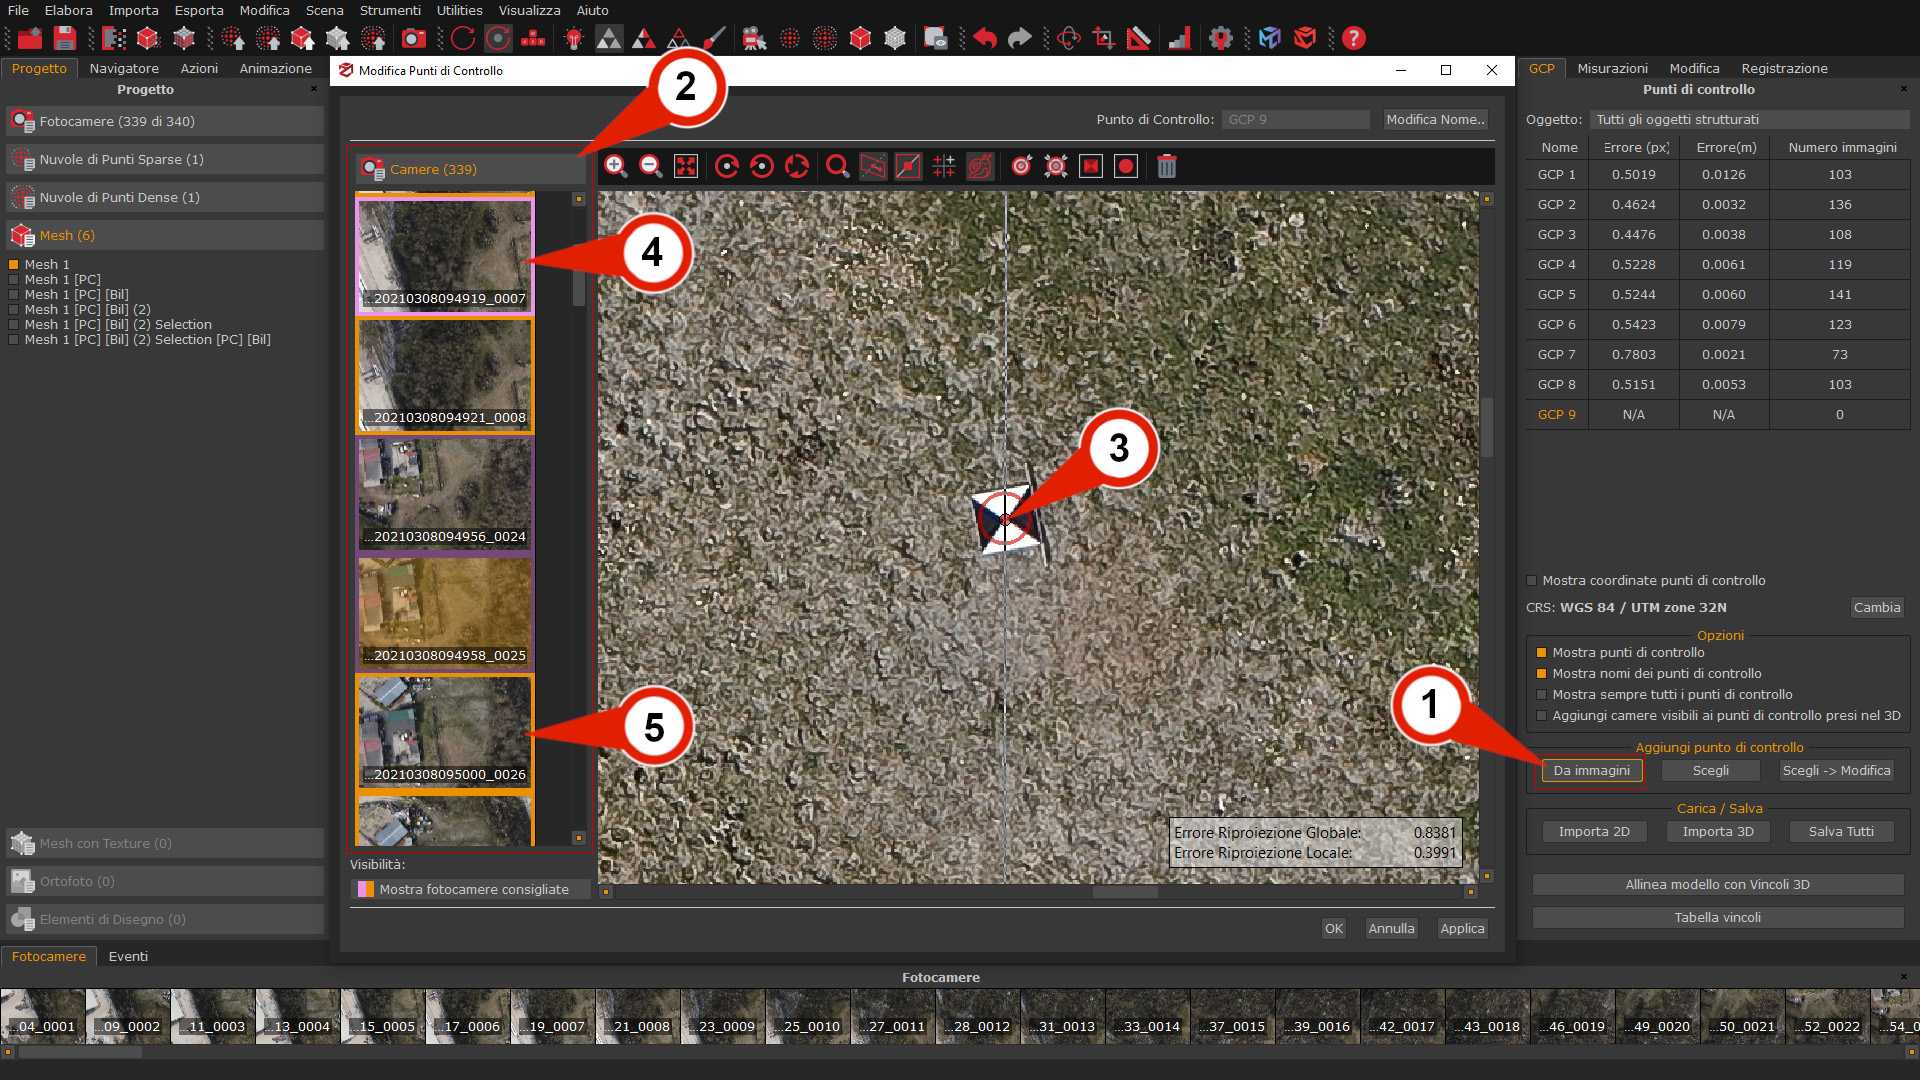Screen dimensions: 1920x1080
Task: Open the Strumenti menu
Action: [x=390, y=10]
